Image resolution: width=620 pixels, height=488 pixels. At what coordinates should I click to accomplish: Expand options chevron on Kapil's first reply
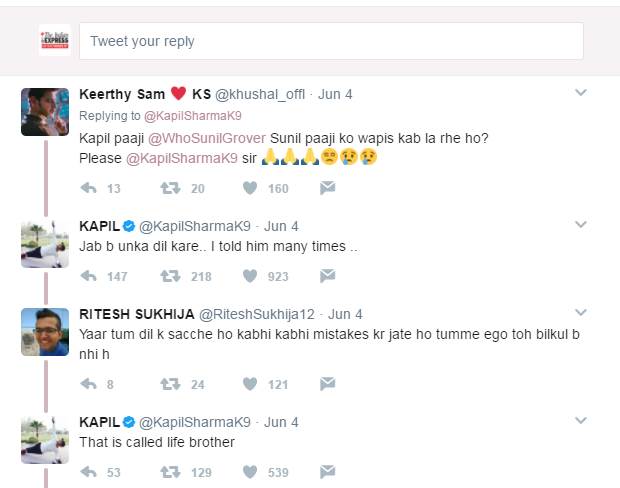tap(580, 225)
